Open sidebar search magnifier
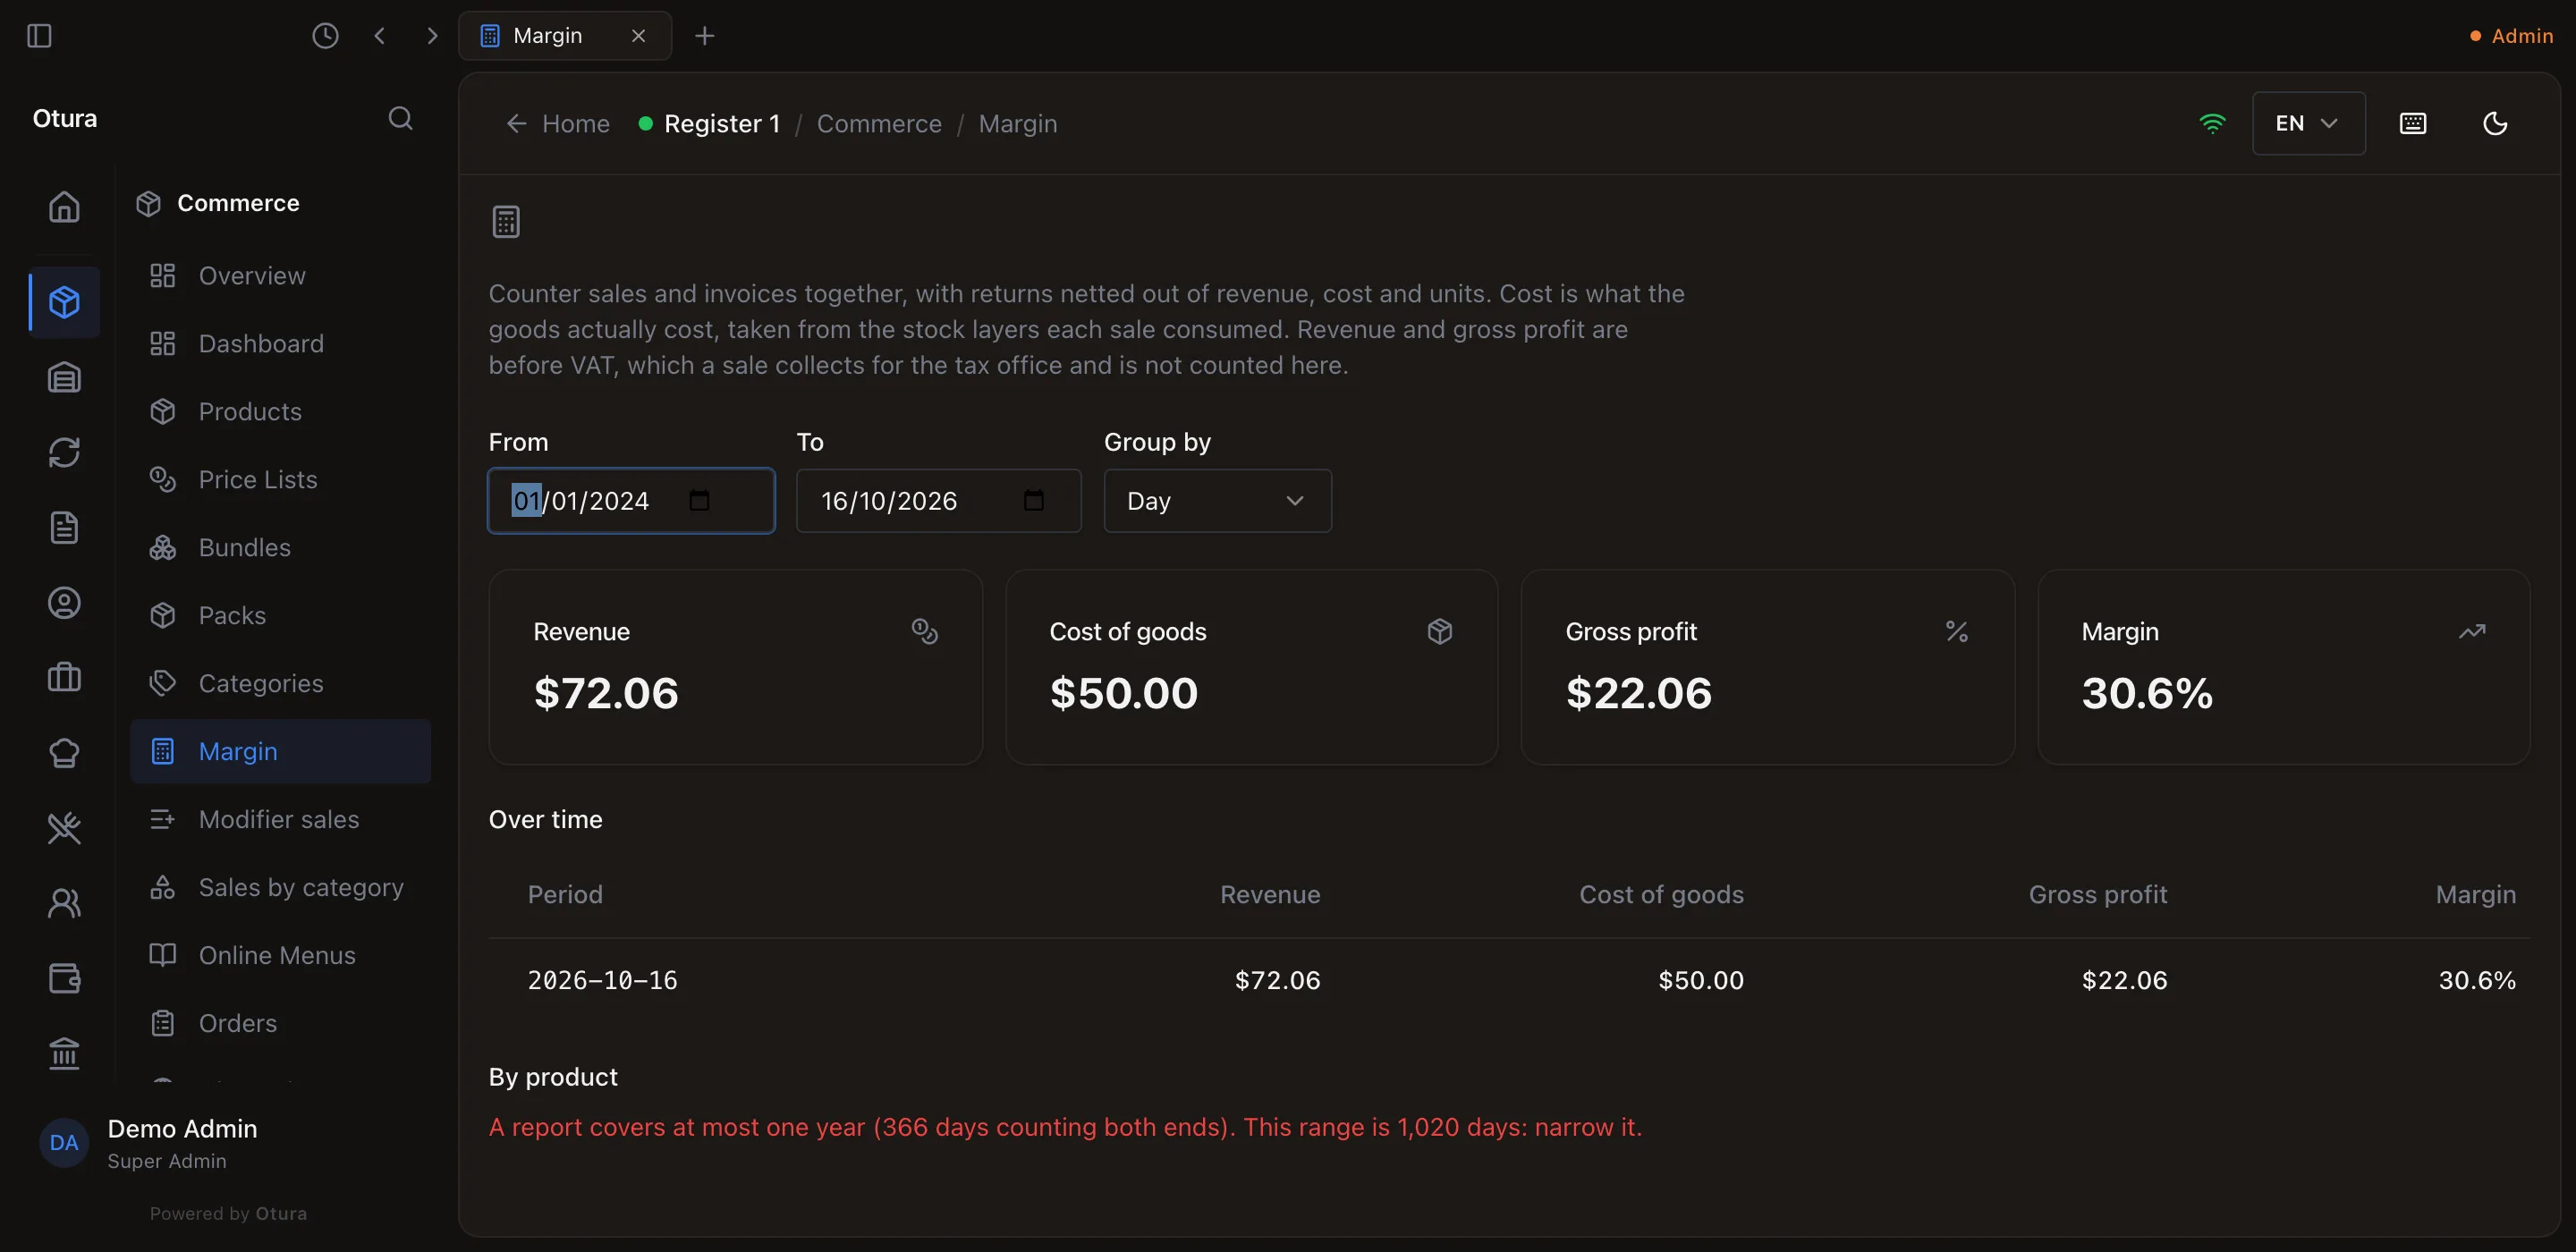The width and height of the screenshot is (2576, 1252). pos(400,118)
